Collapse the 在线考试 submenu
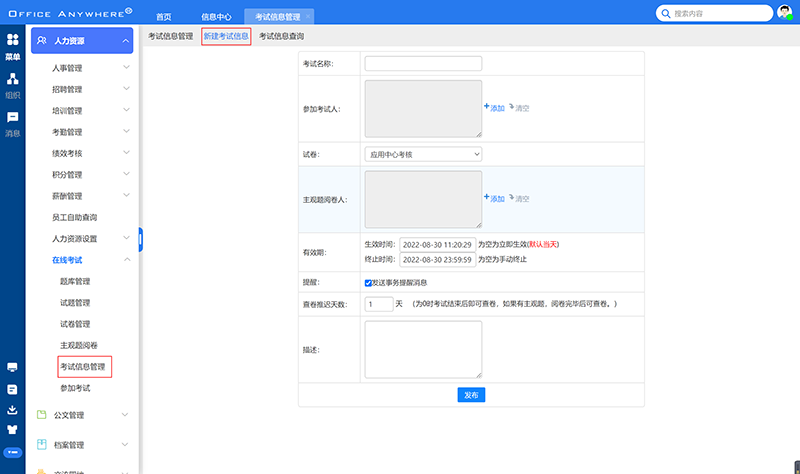This screenshot has height=474, width=800. pyautogui.click(x=127, y=260)
